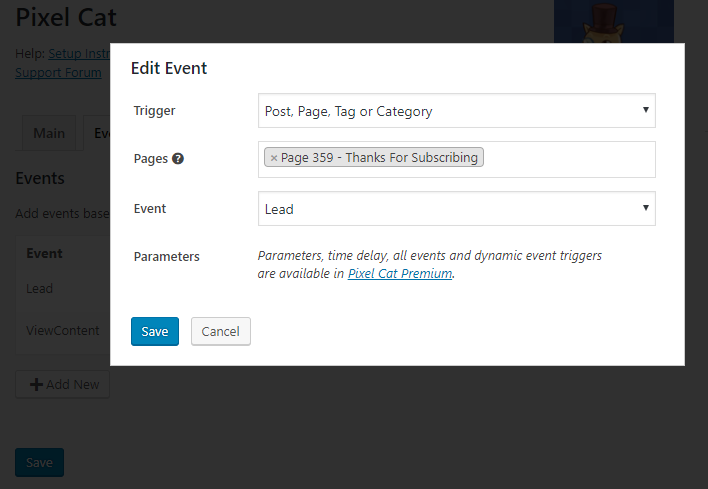Image resolution: width=708 pixels, height=489 pixels.
Task: Open the Trigger dropdown
Action: tap(456, 111)
